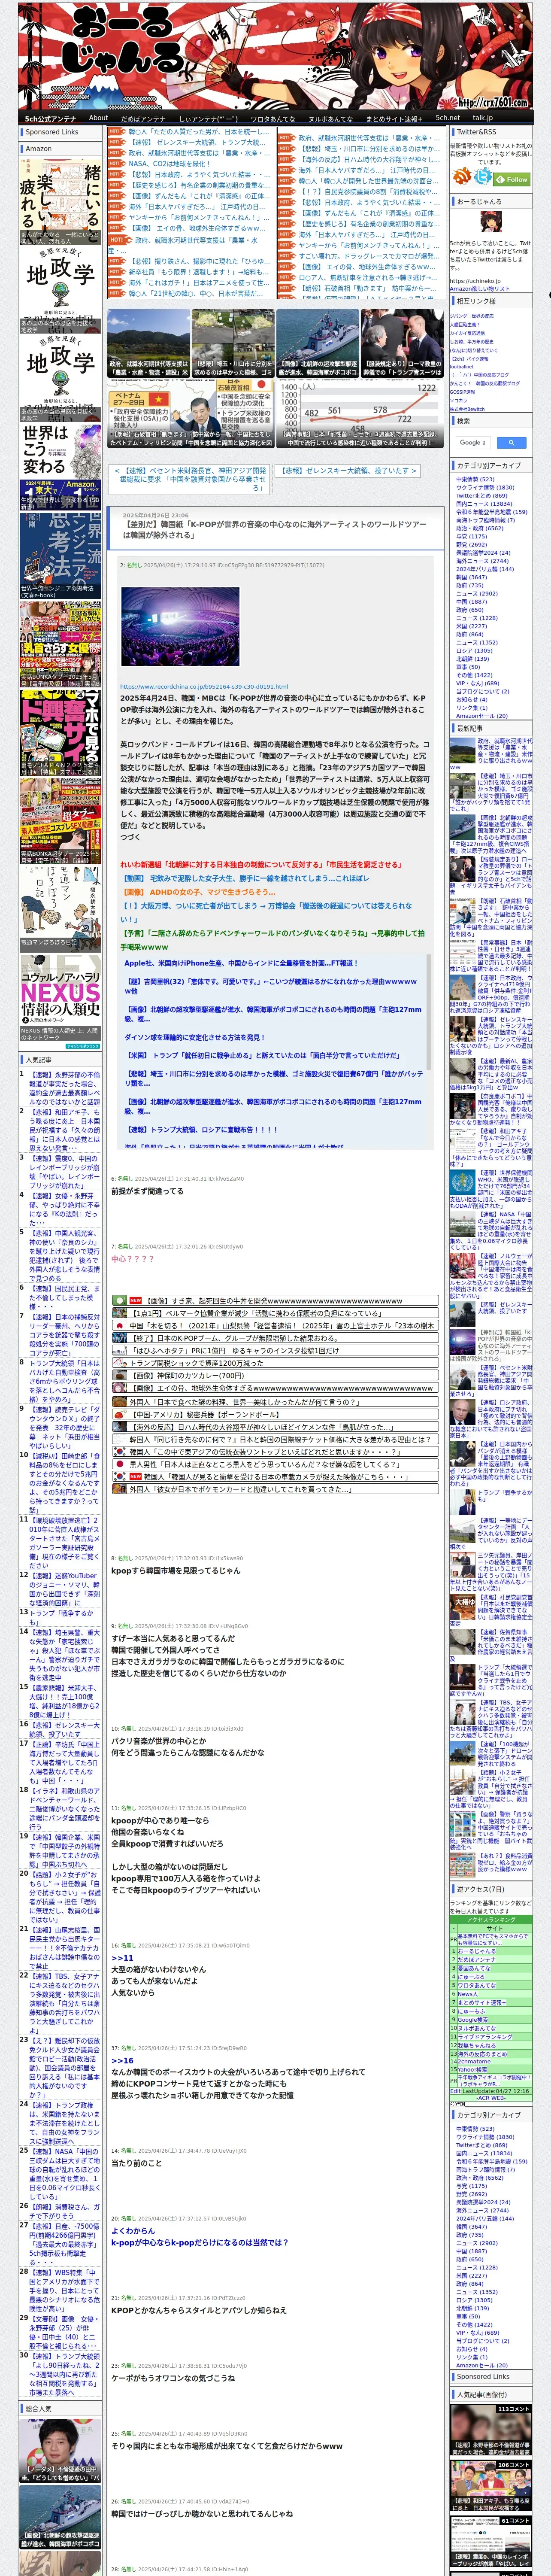Switch to だめぽアンテナ tab
This screenshot has width=551, height=2576.
coord(143,118)
